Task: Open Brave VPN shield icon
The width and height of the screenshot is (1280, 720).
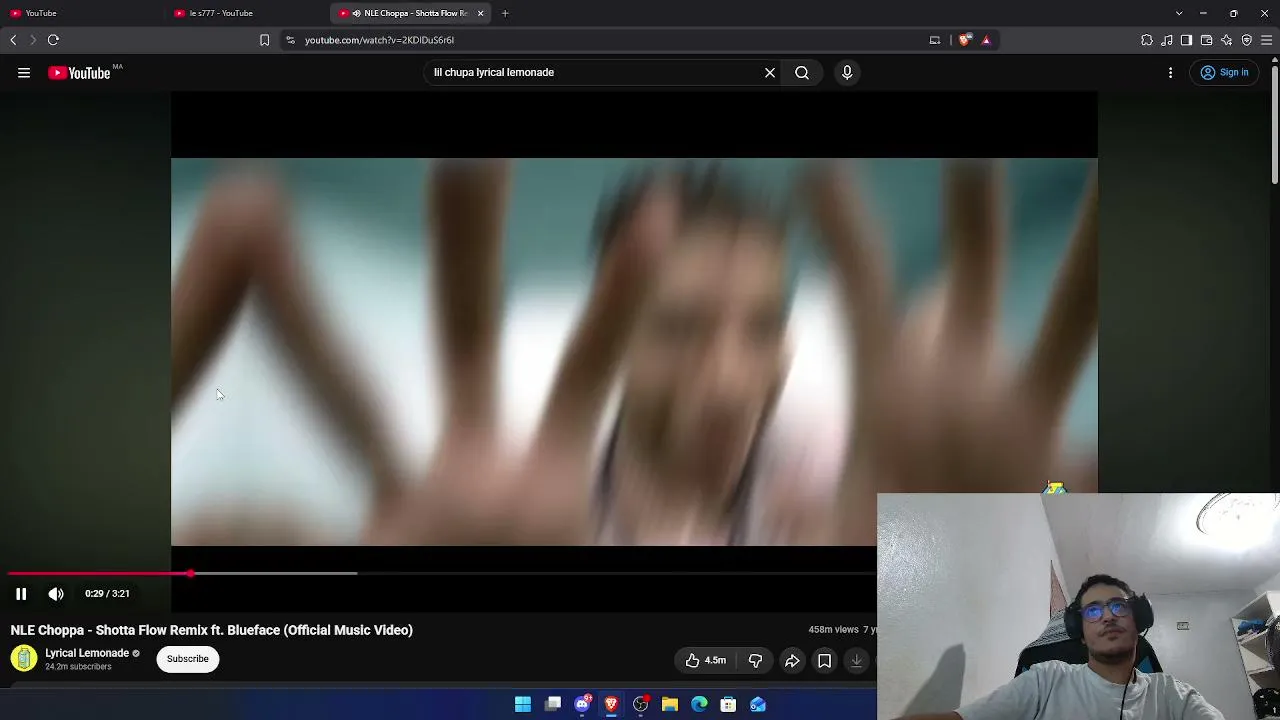Action: (x=1247, y=40)
